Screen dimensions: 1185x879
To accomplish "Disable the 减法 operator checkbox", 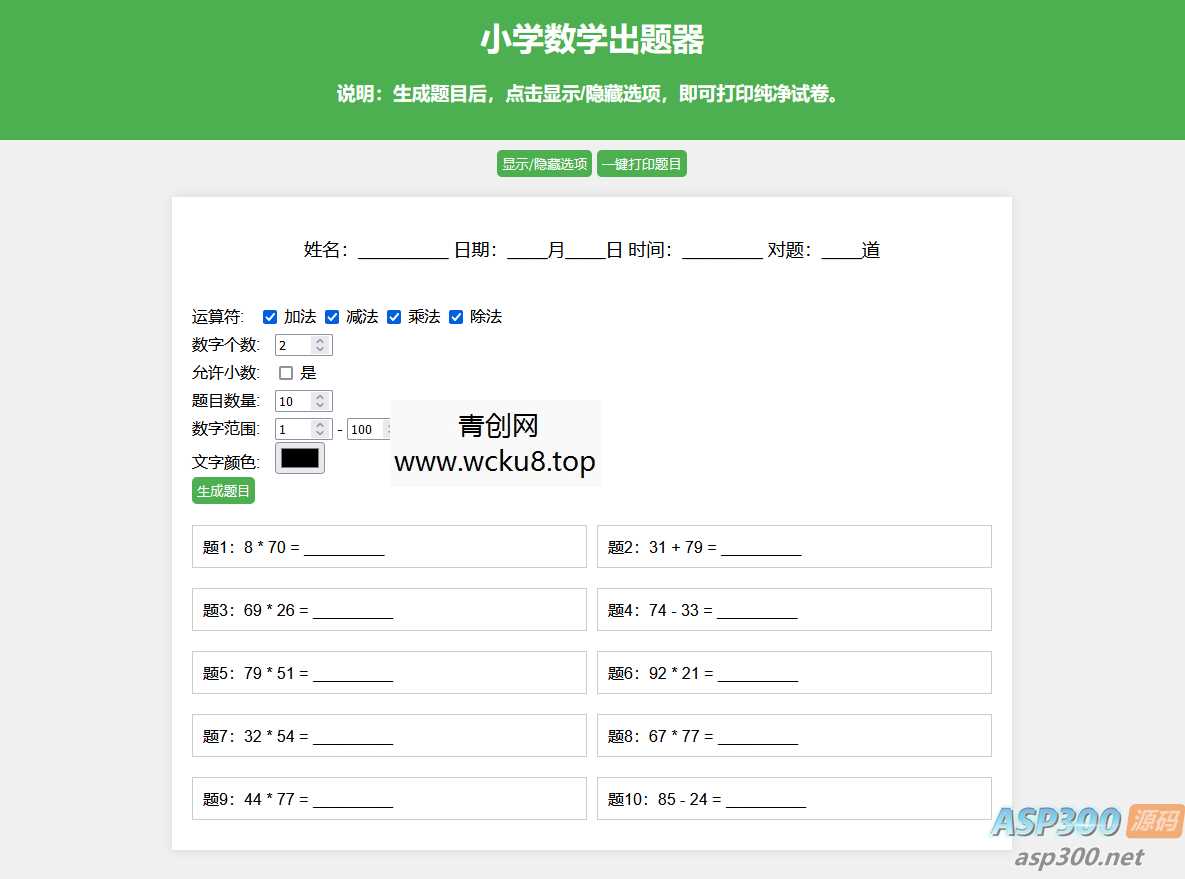I will coord(332,316).
